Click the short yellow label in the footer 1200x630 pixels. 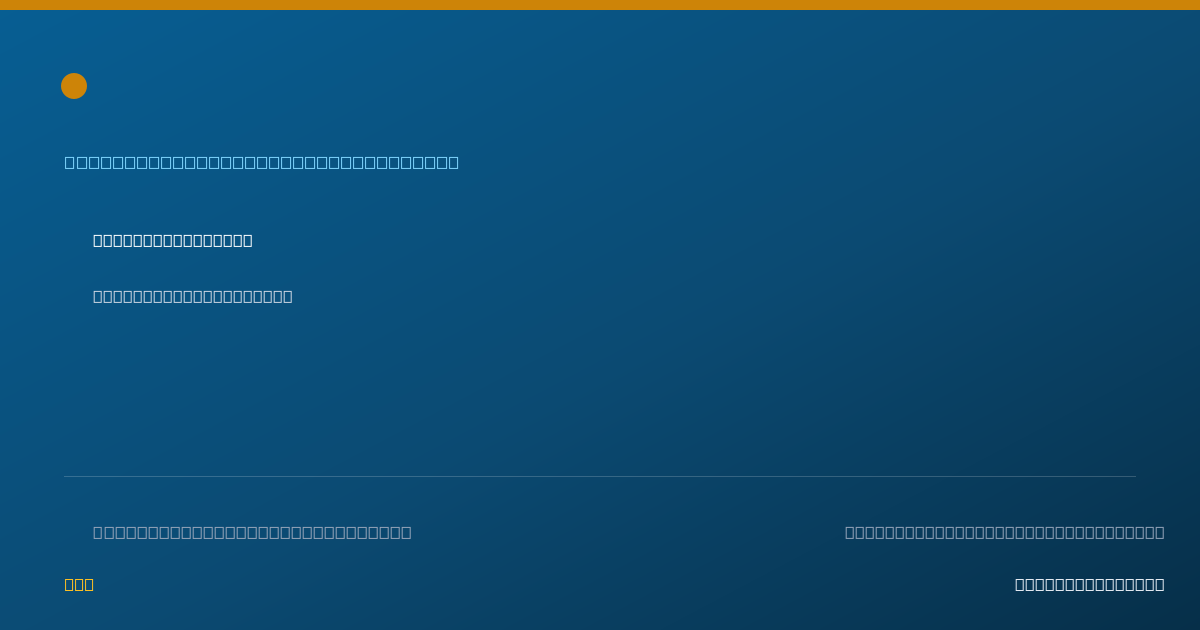[79, 584]
